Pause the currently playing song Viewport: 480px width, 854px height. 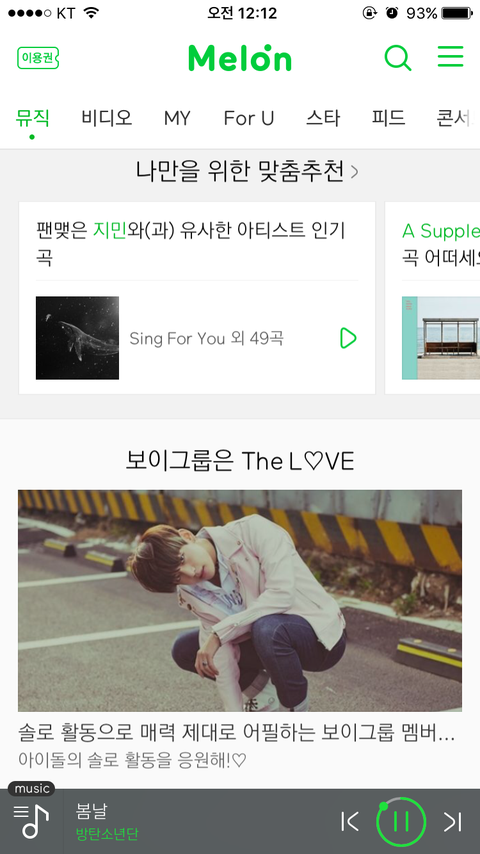coord(401,821)
